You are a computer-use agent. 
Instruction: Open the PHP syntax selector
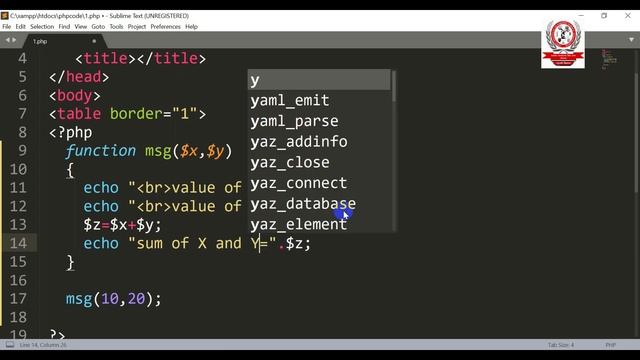pyautogui.click(x=610, y=345)
